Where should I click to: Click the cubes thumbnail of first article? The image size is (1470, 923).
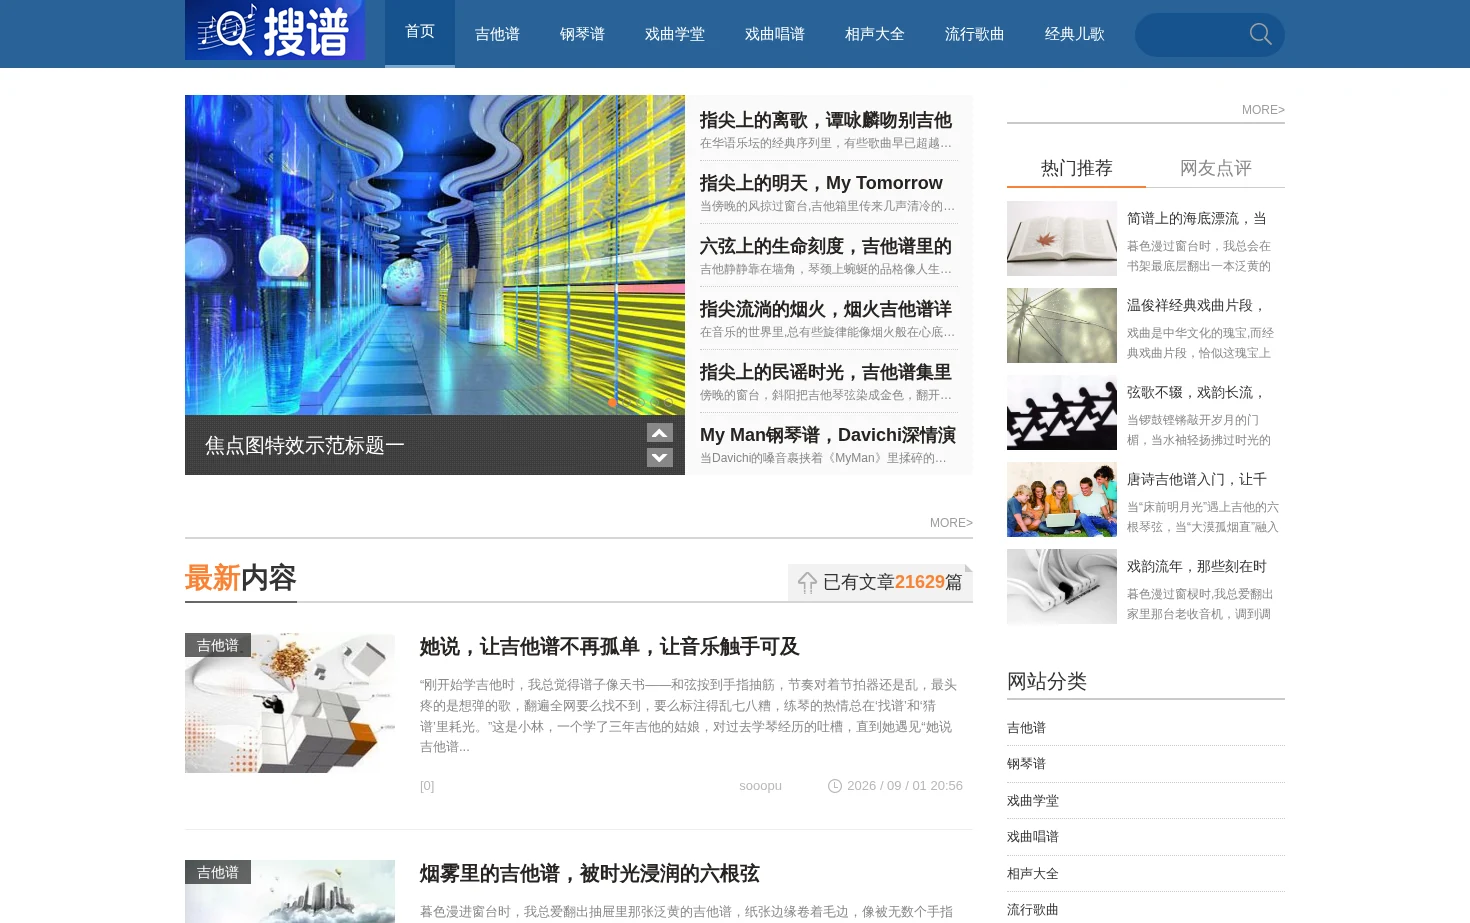click(290, 703)
